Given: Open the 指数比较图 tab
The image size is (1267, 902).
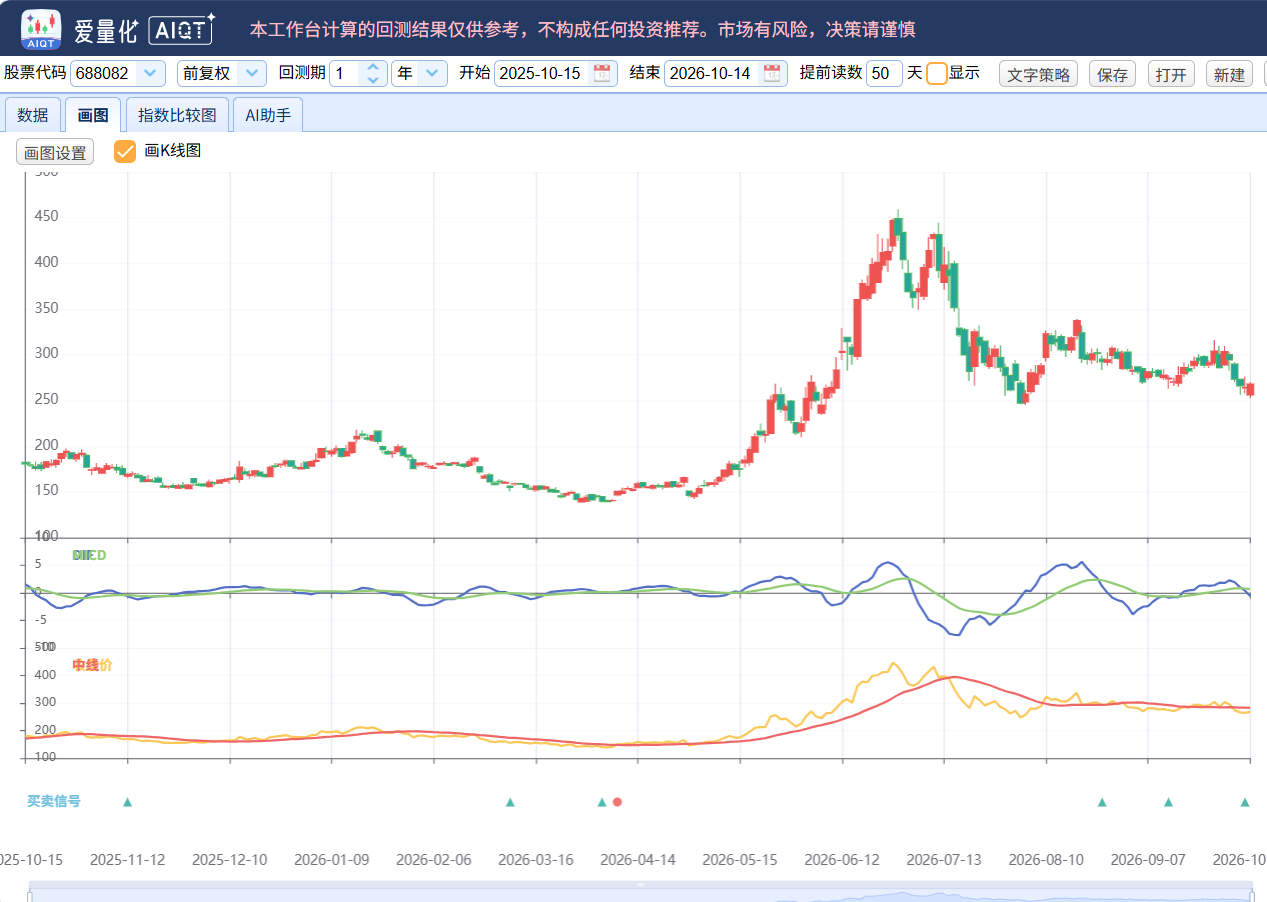Looking at the screenshot, I should click(x=177, y=115).
